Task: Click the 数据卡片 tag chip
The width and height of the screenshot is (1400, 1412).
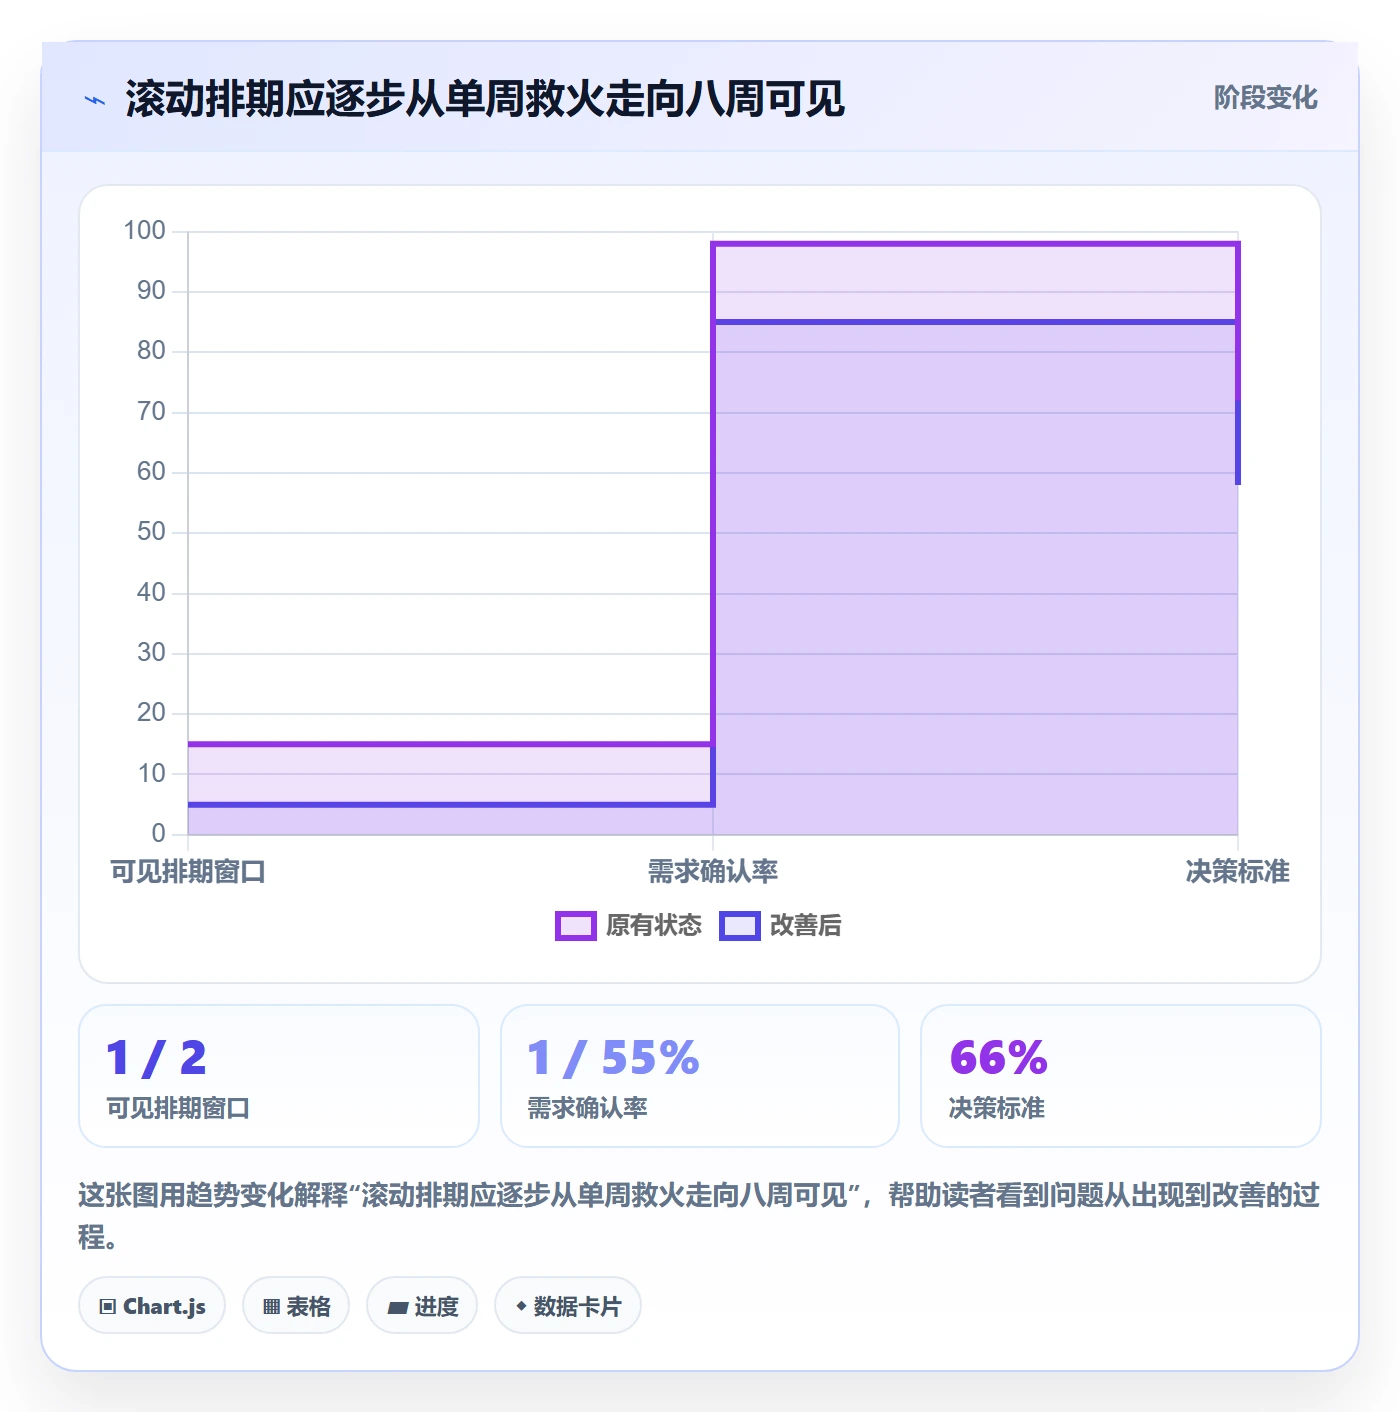Action: click(x=568, y=1306)
